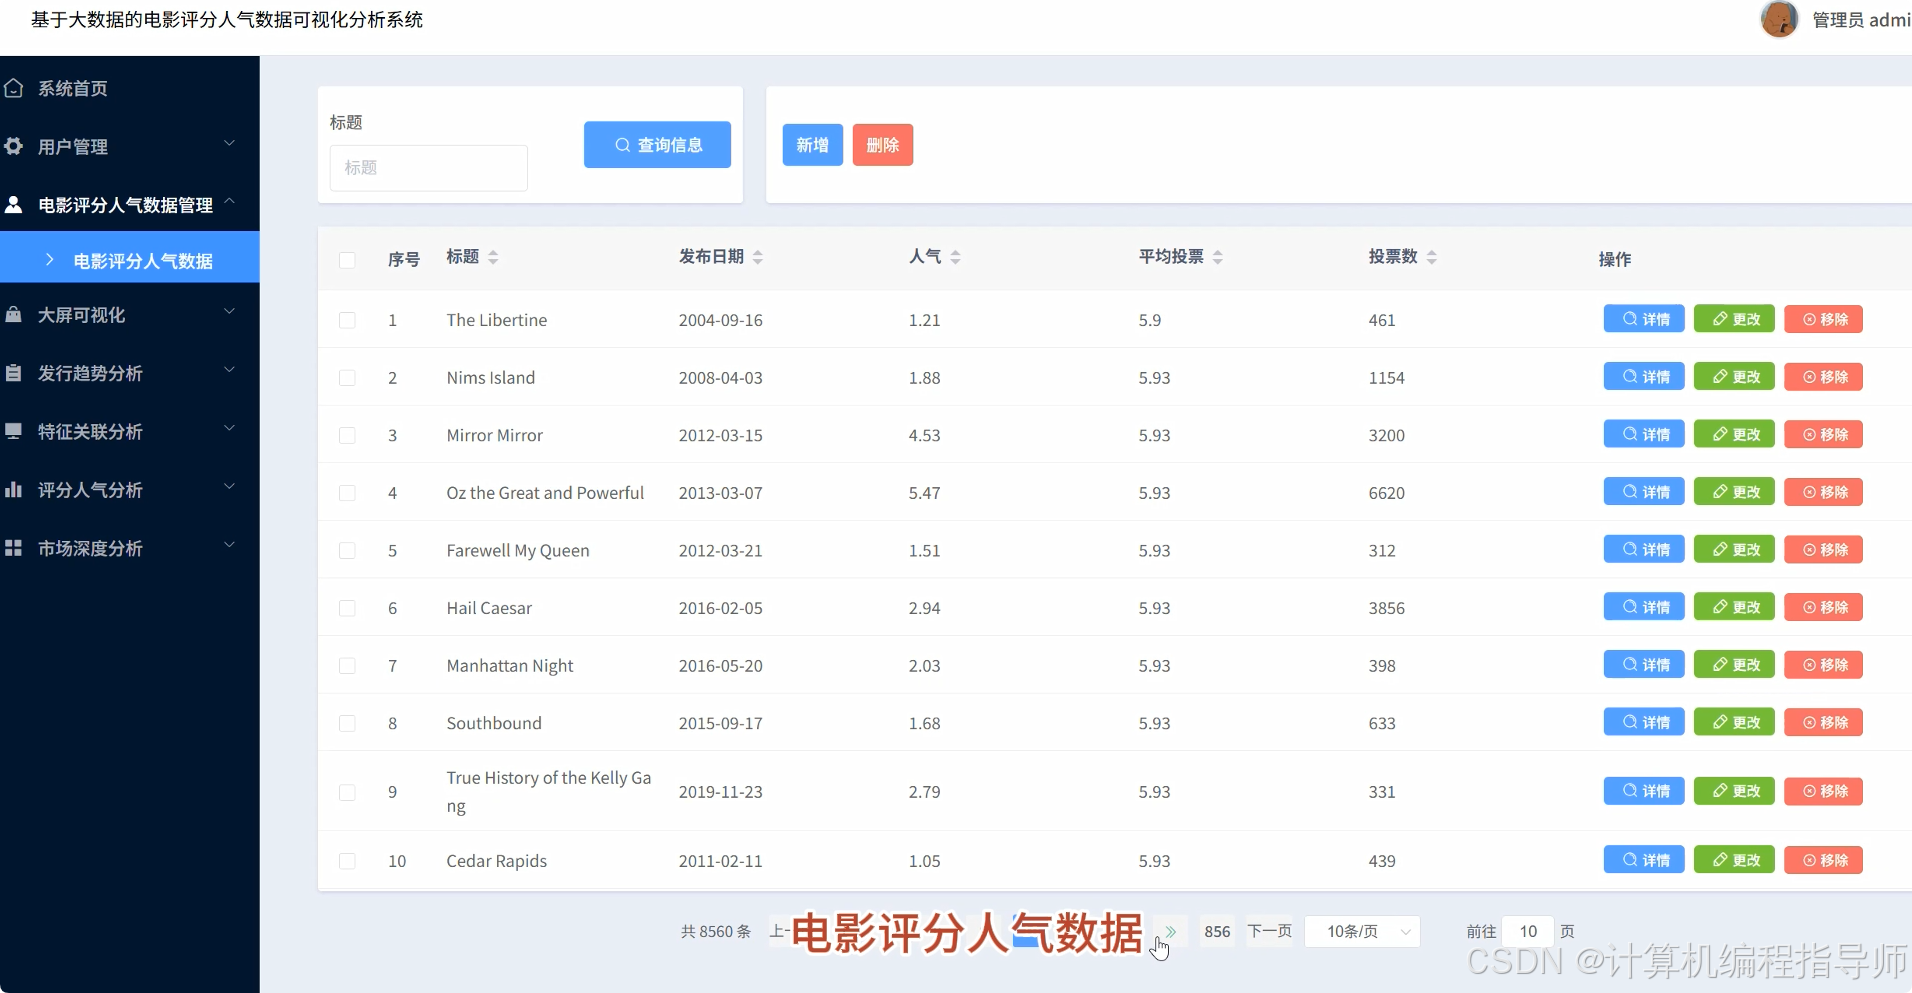Click the 新增 button

point(812,144)
